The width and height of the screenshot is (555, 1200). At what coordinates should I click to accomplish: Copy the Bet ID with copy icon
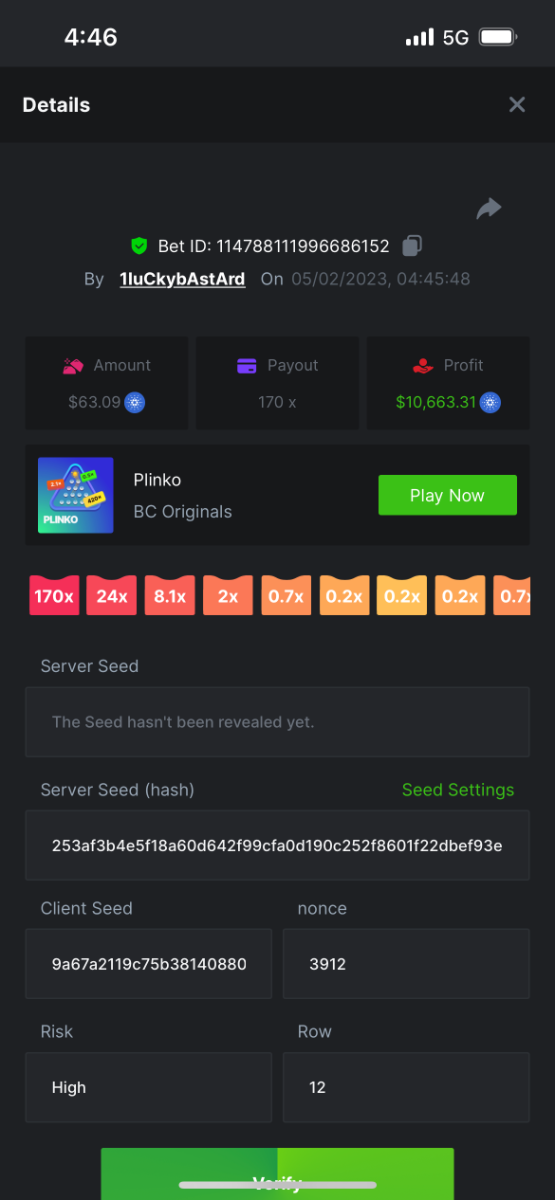(411, 246)
